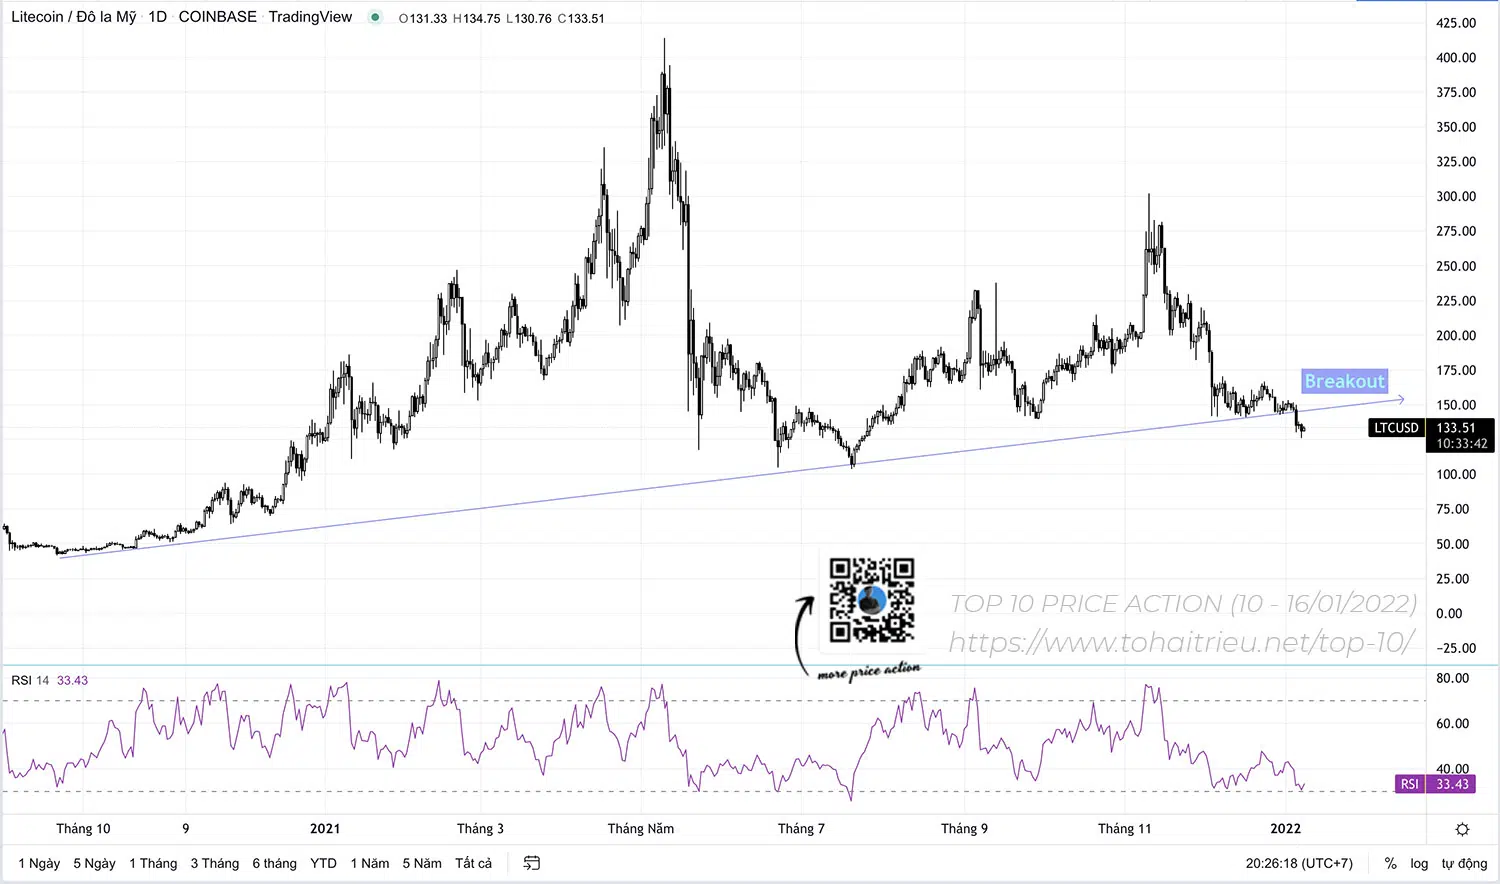Viewport: 1500px width, 884px height.
Task: Click the "COINBASE" exchange label
Action: pyautogui.click(x=218, y=17)
